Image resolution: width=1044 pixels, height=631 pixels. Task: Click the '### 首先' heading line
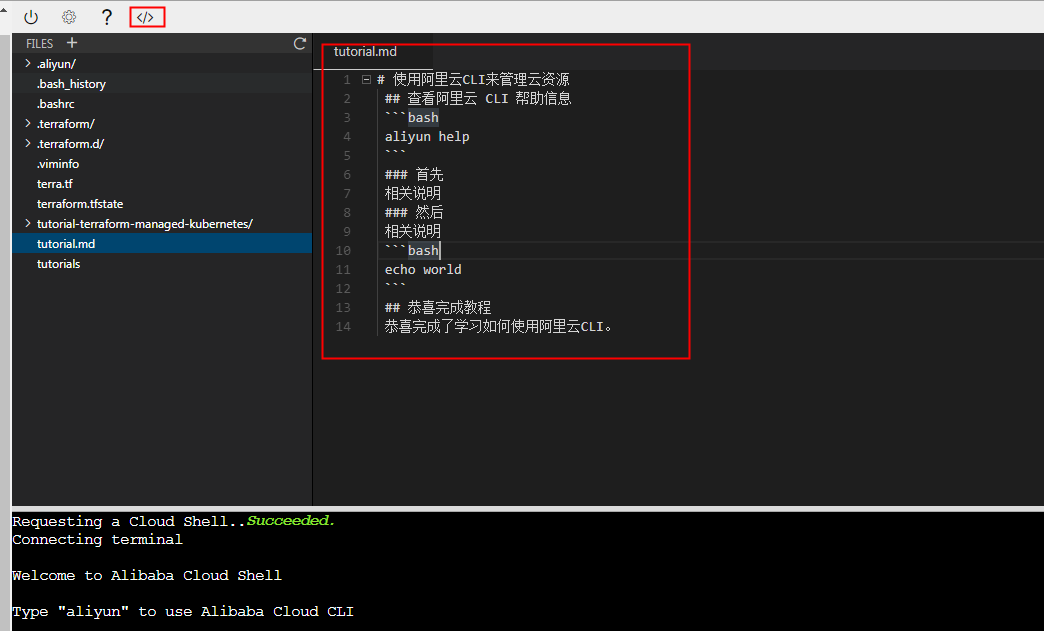[x=414, y=174]
